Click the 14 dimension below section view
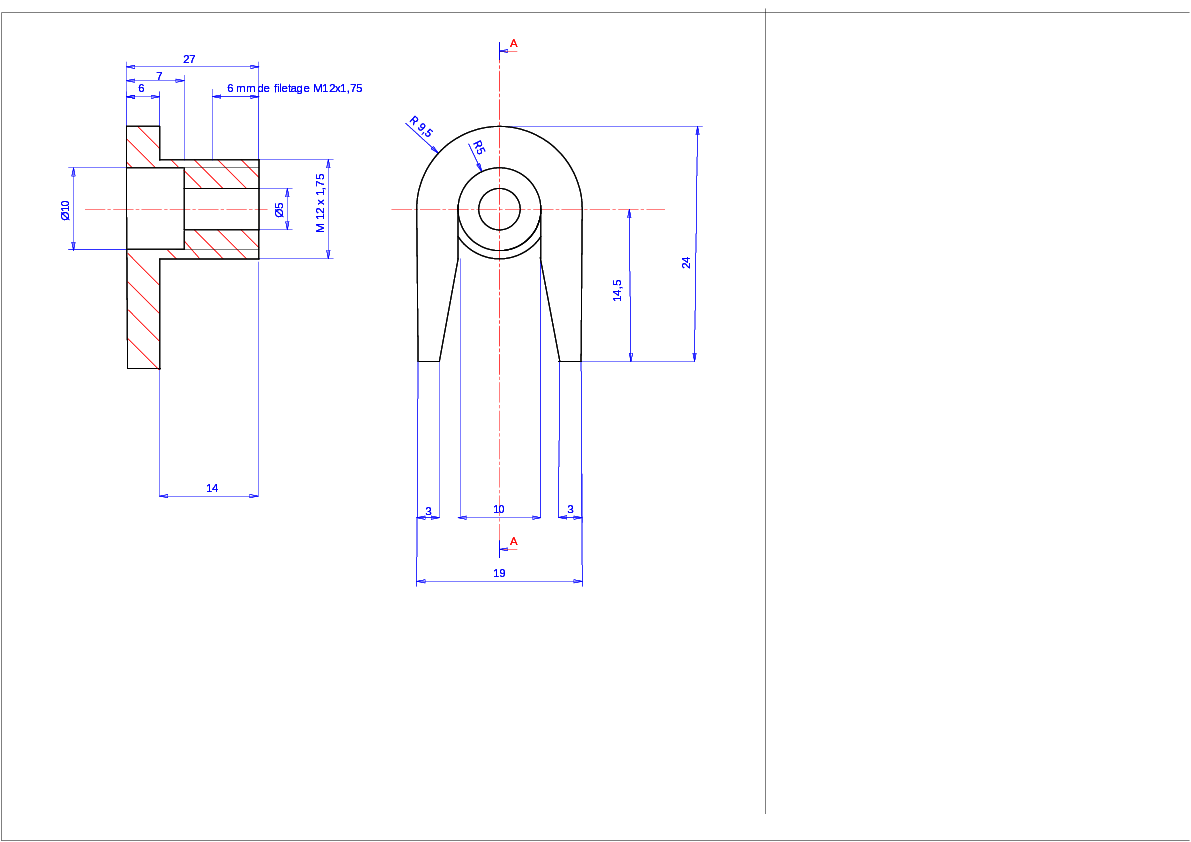The image size is (1191, 842). (x=212, y=488)
